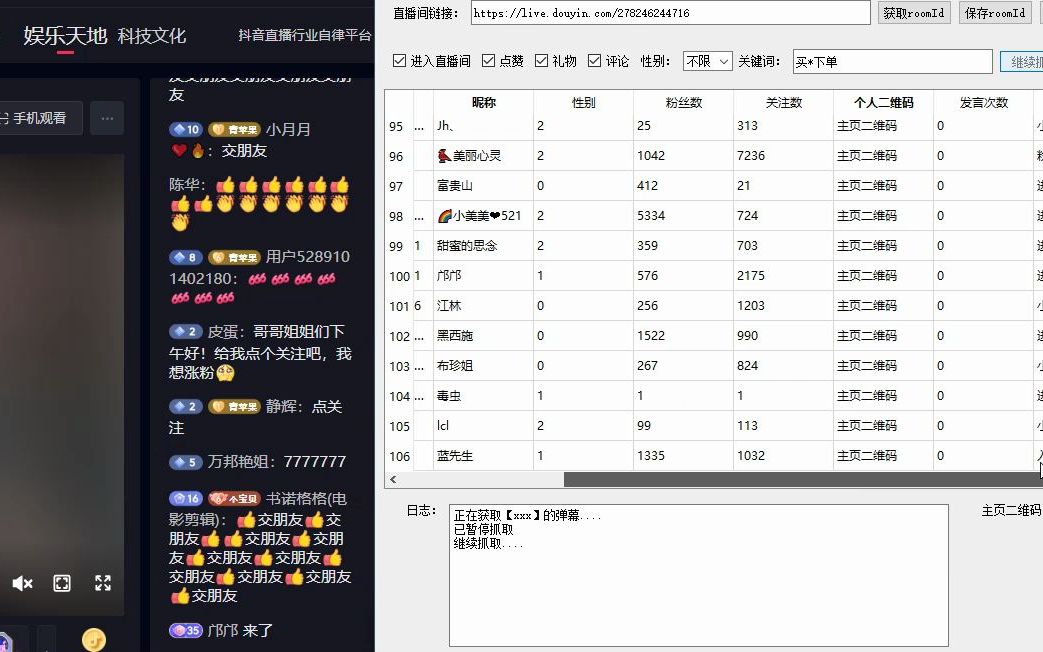Viewport: 1043px width, 652px height.
Task: Open the 性别 gender dropdown showing 不限
Action: pos(707,61)
